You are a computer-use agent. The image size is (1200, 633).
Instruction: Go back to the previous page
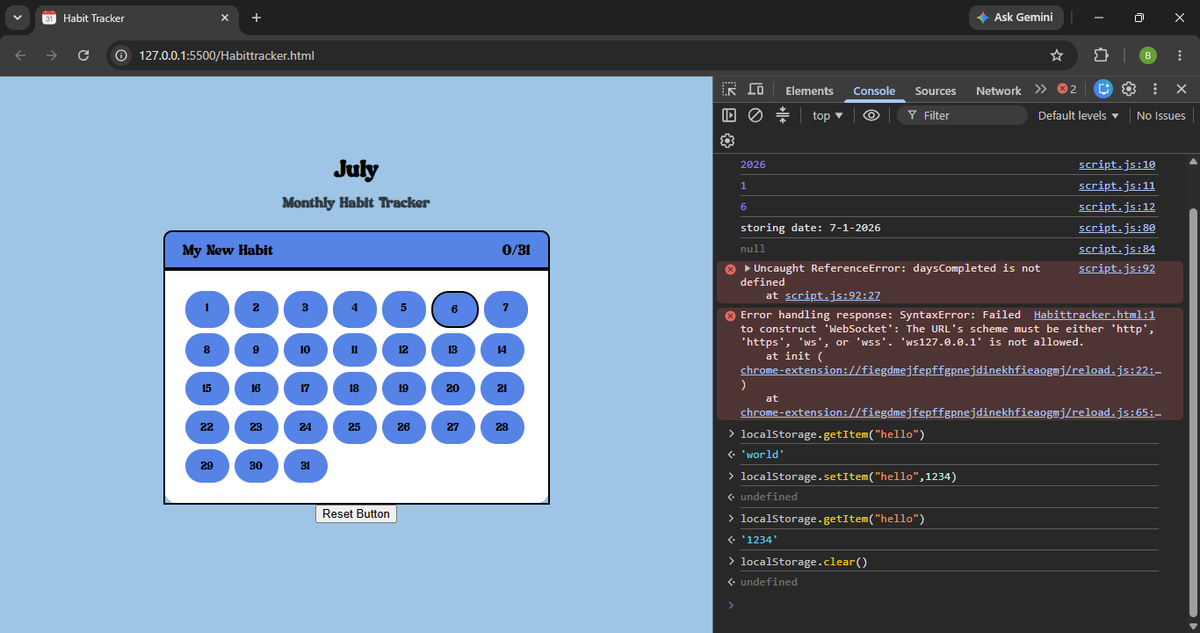21,55
